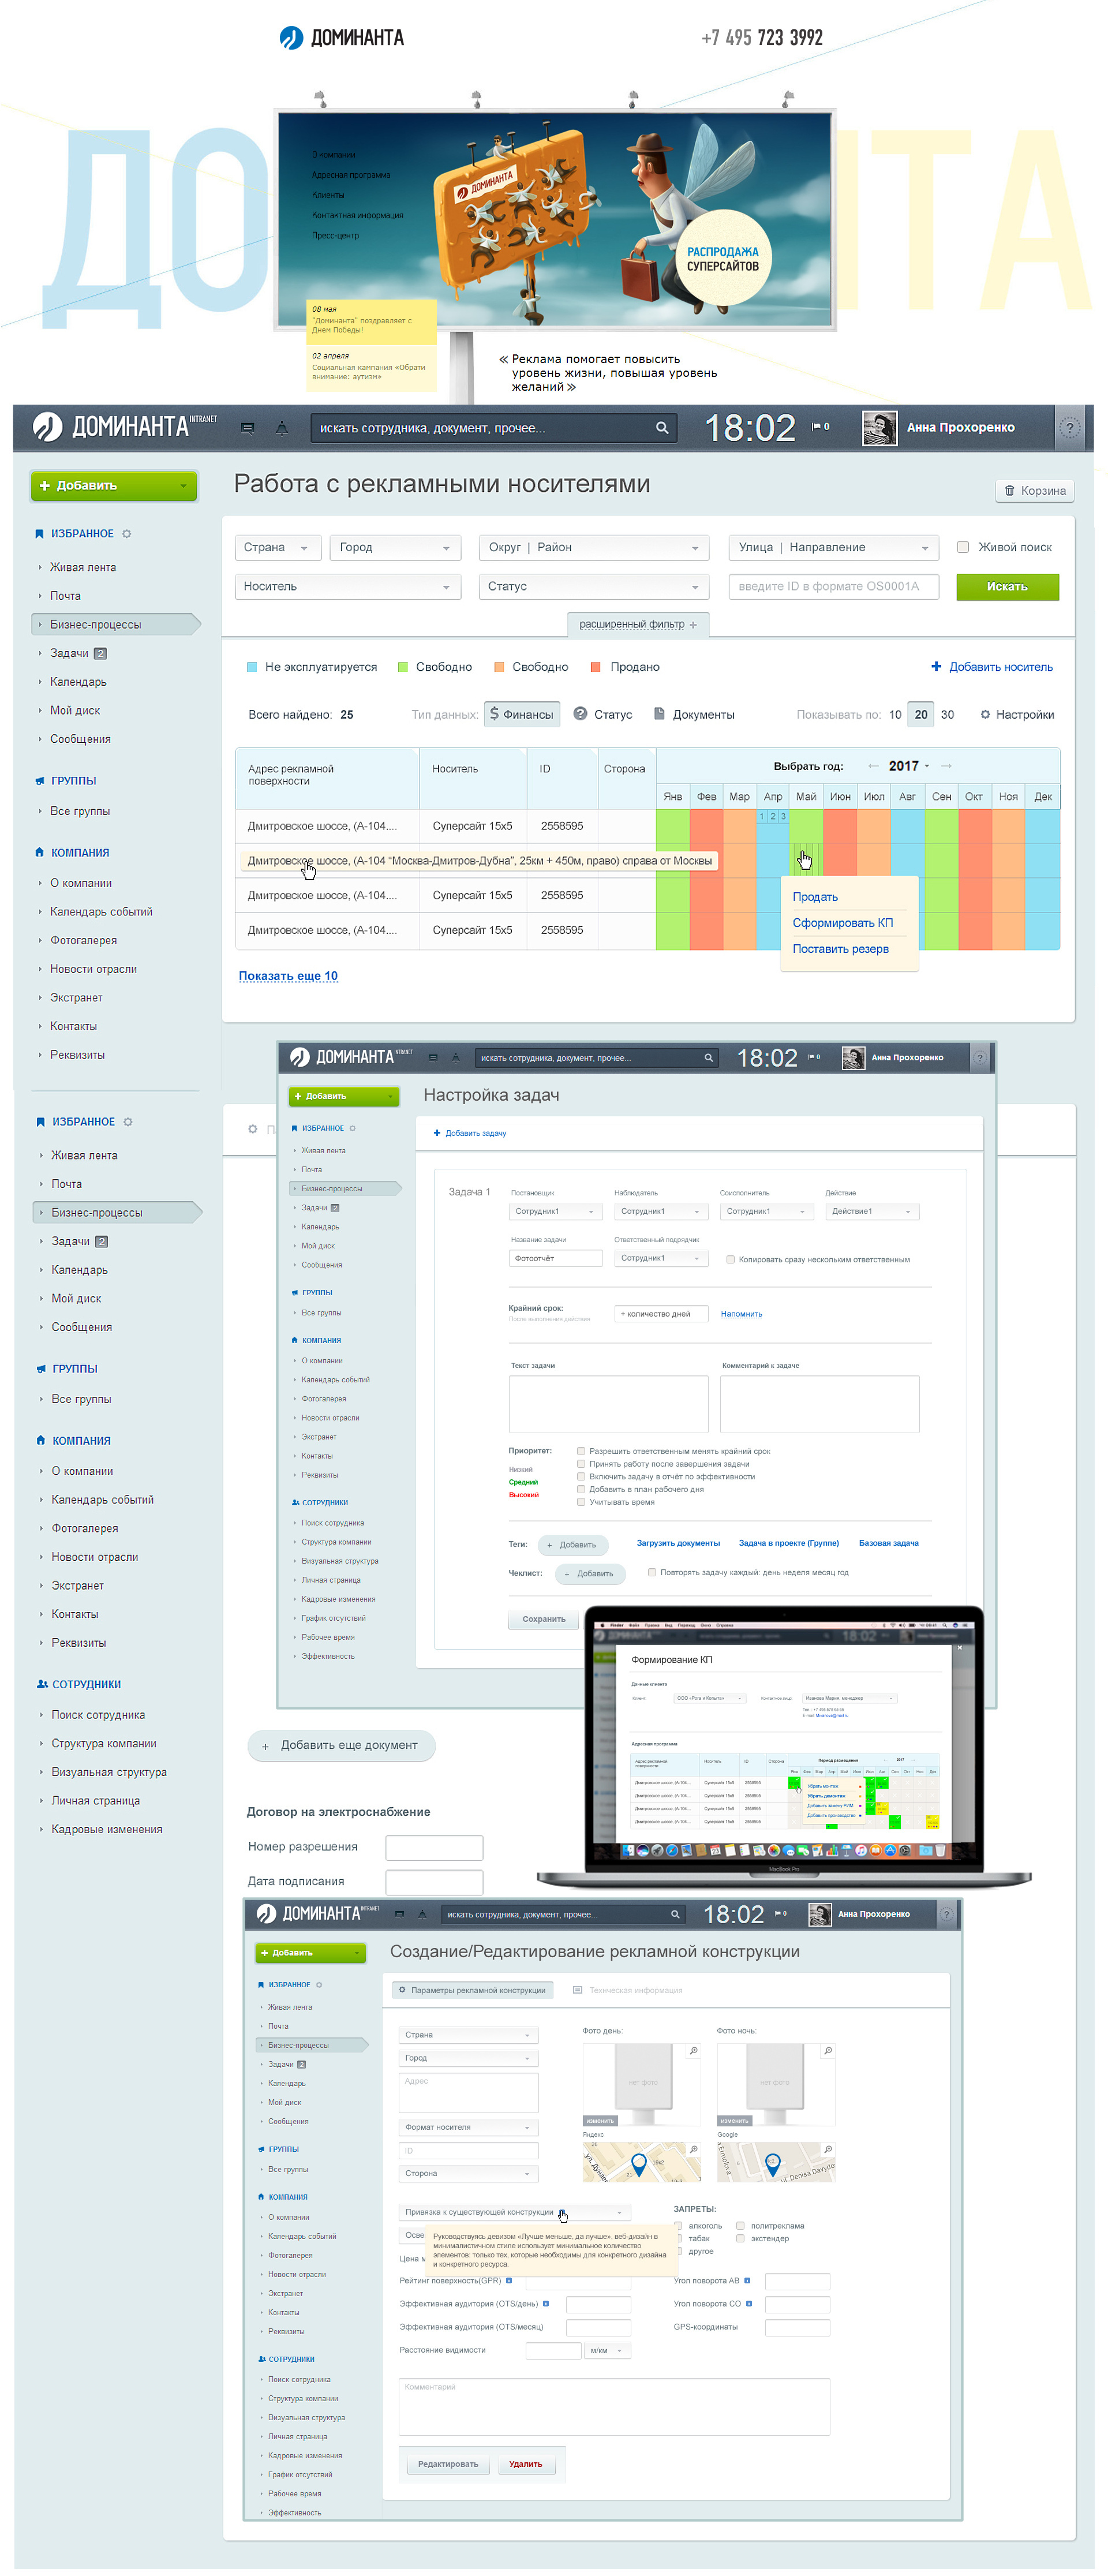Enlarge Яндекс map with its magnifier icon
This screenshot has height=2576, width=1108.
[x=693, y=2149]
